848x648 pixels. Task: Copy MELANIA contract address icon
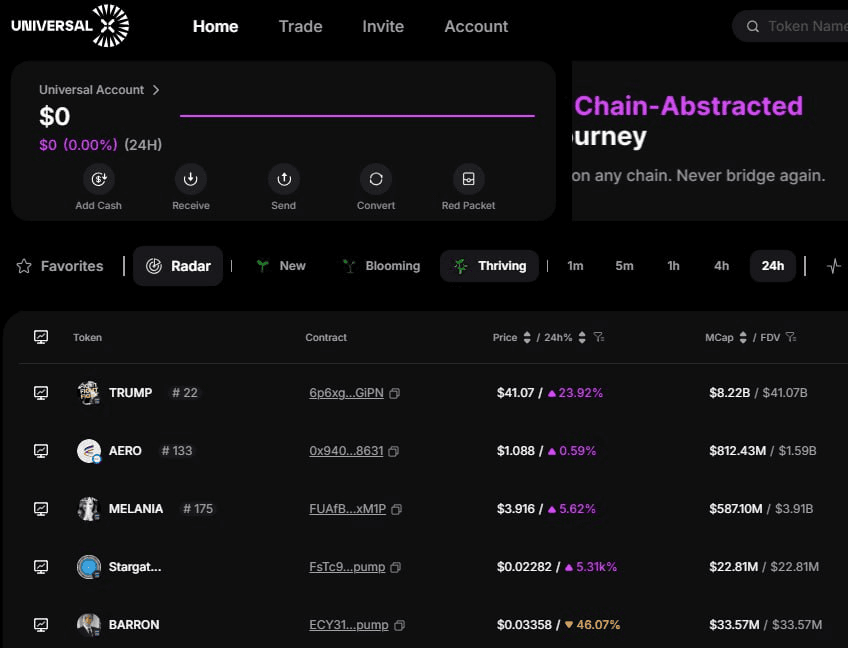396,509
